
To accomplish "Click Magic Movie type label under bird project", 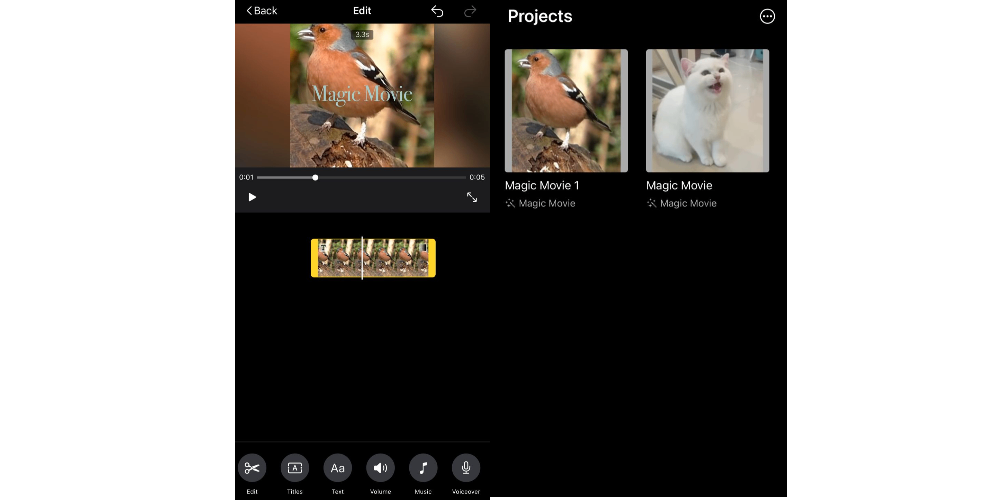I will [x=547, y=203].
